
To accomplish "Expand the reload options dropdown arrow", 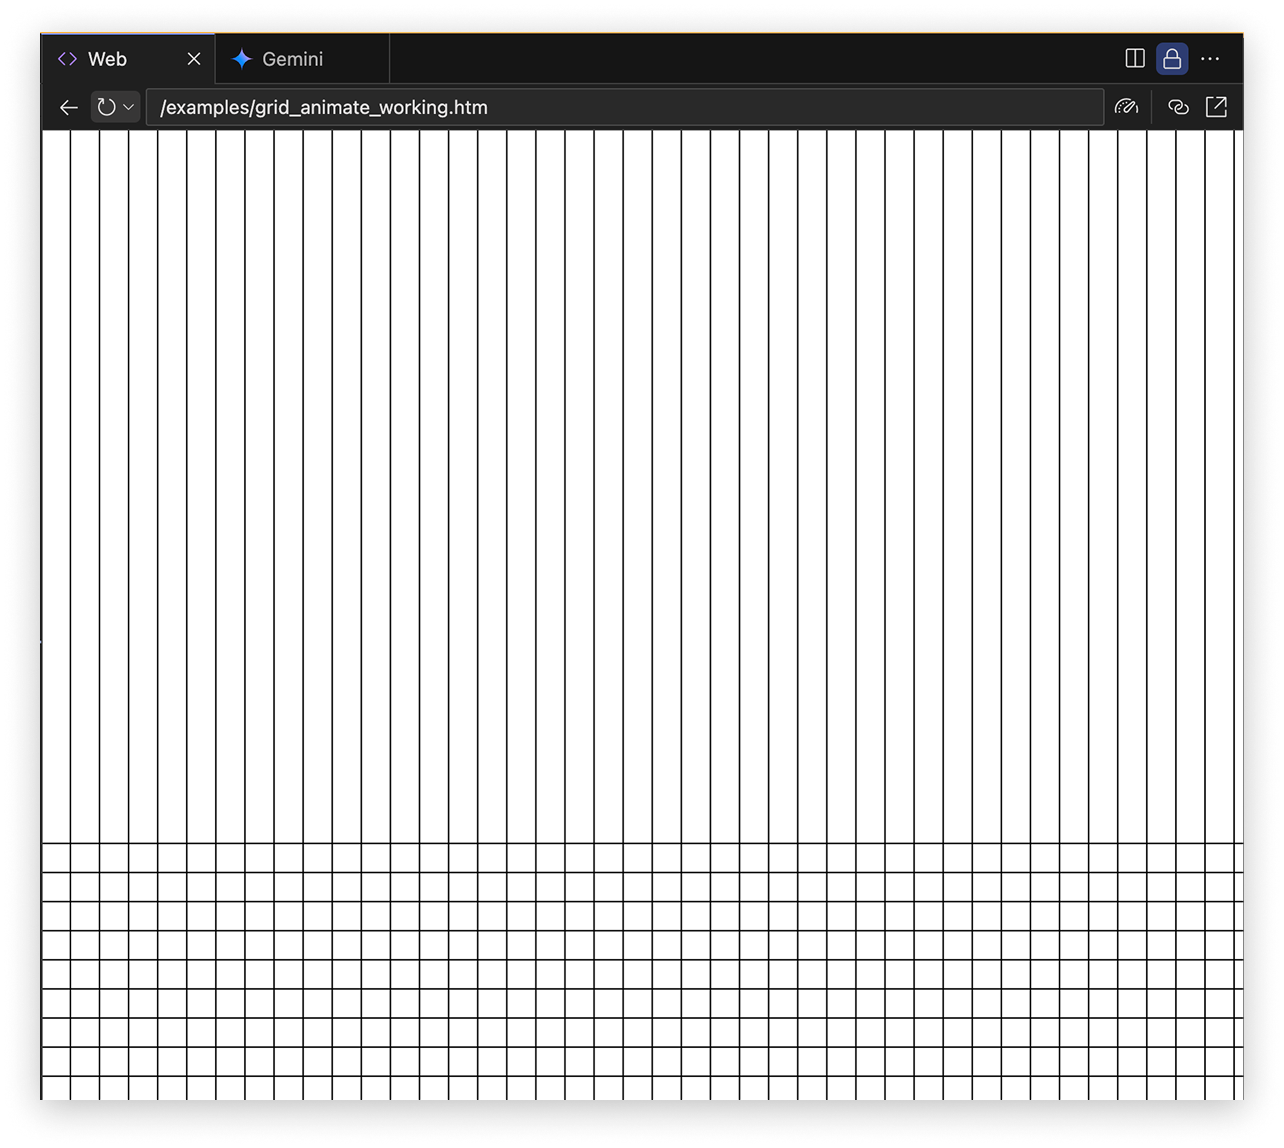I will [129, 107].
